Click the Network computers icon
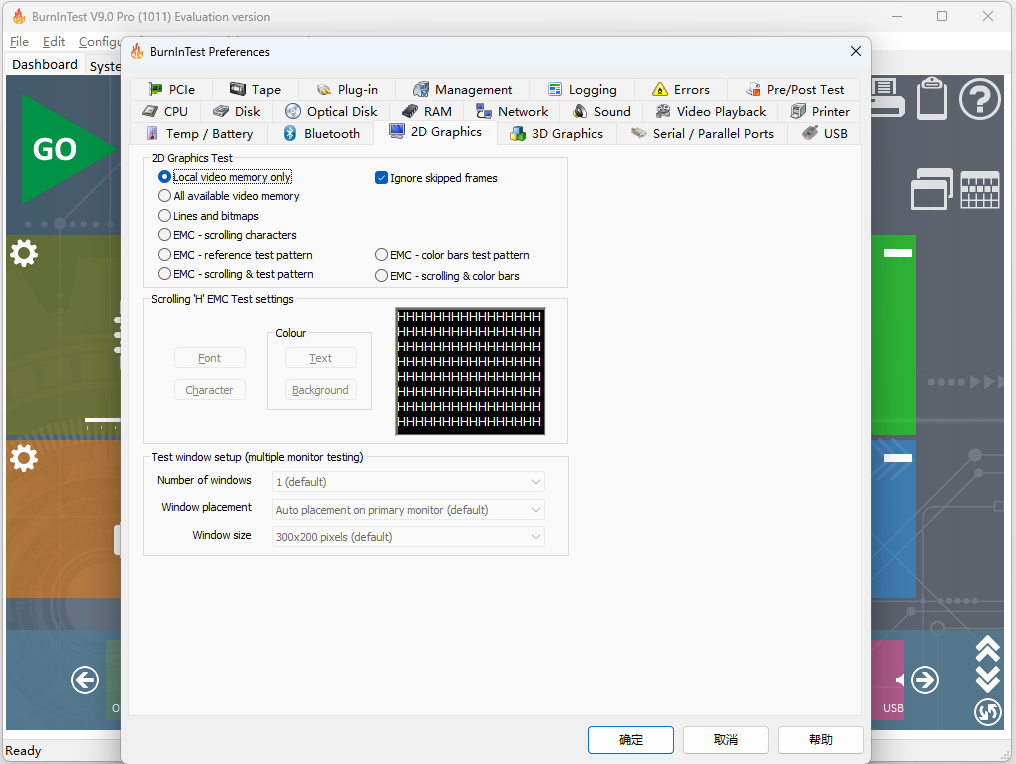 pos(483,111)
